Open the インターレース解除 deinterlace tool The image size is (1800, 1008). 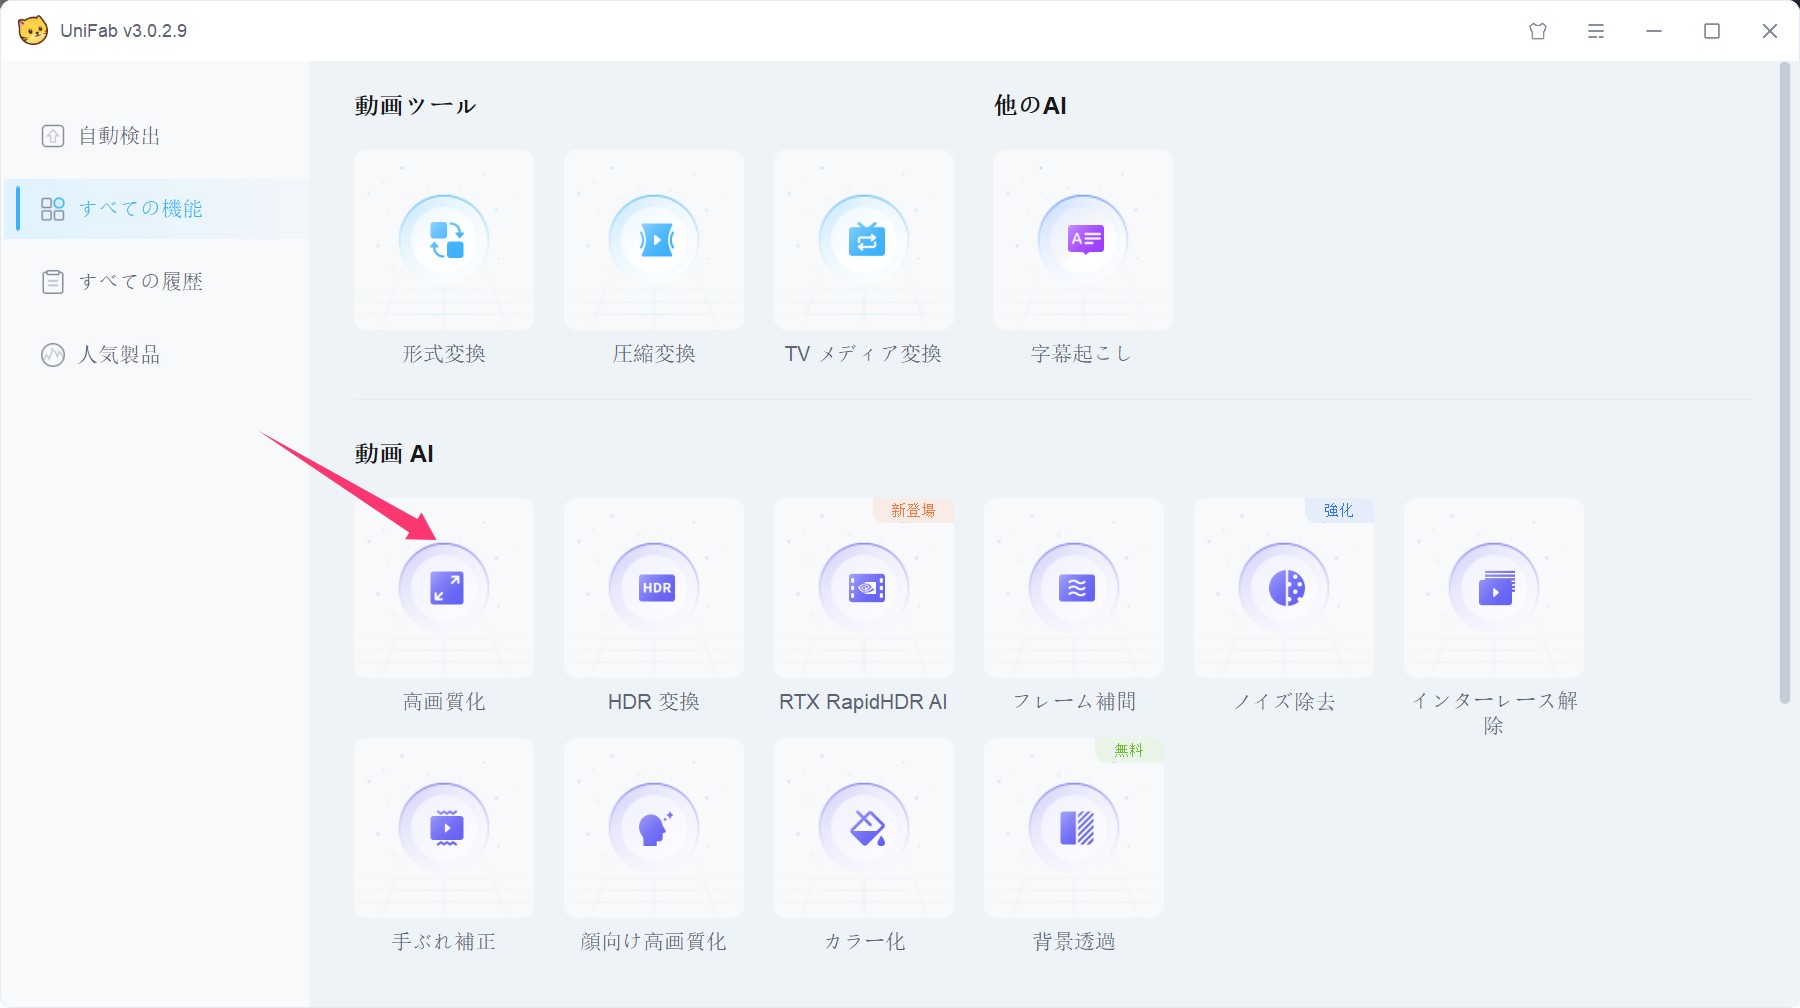pos(1493,588)
